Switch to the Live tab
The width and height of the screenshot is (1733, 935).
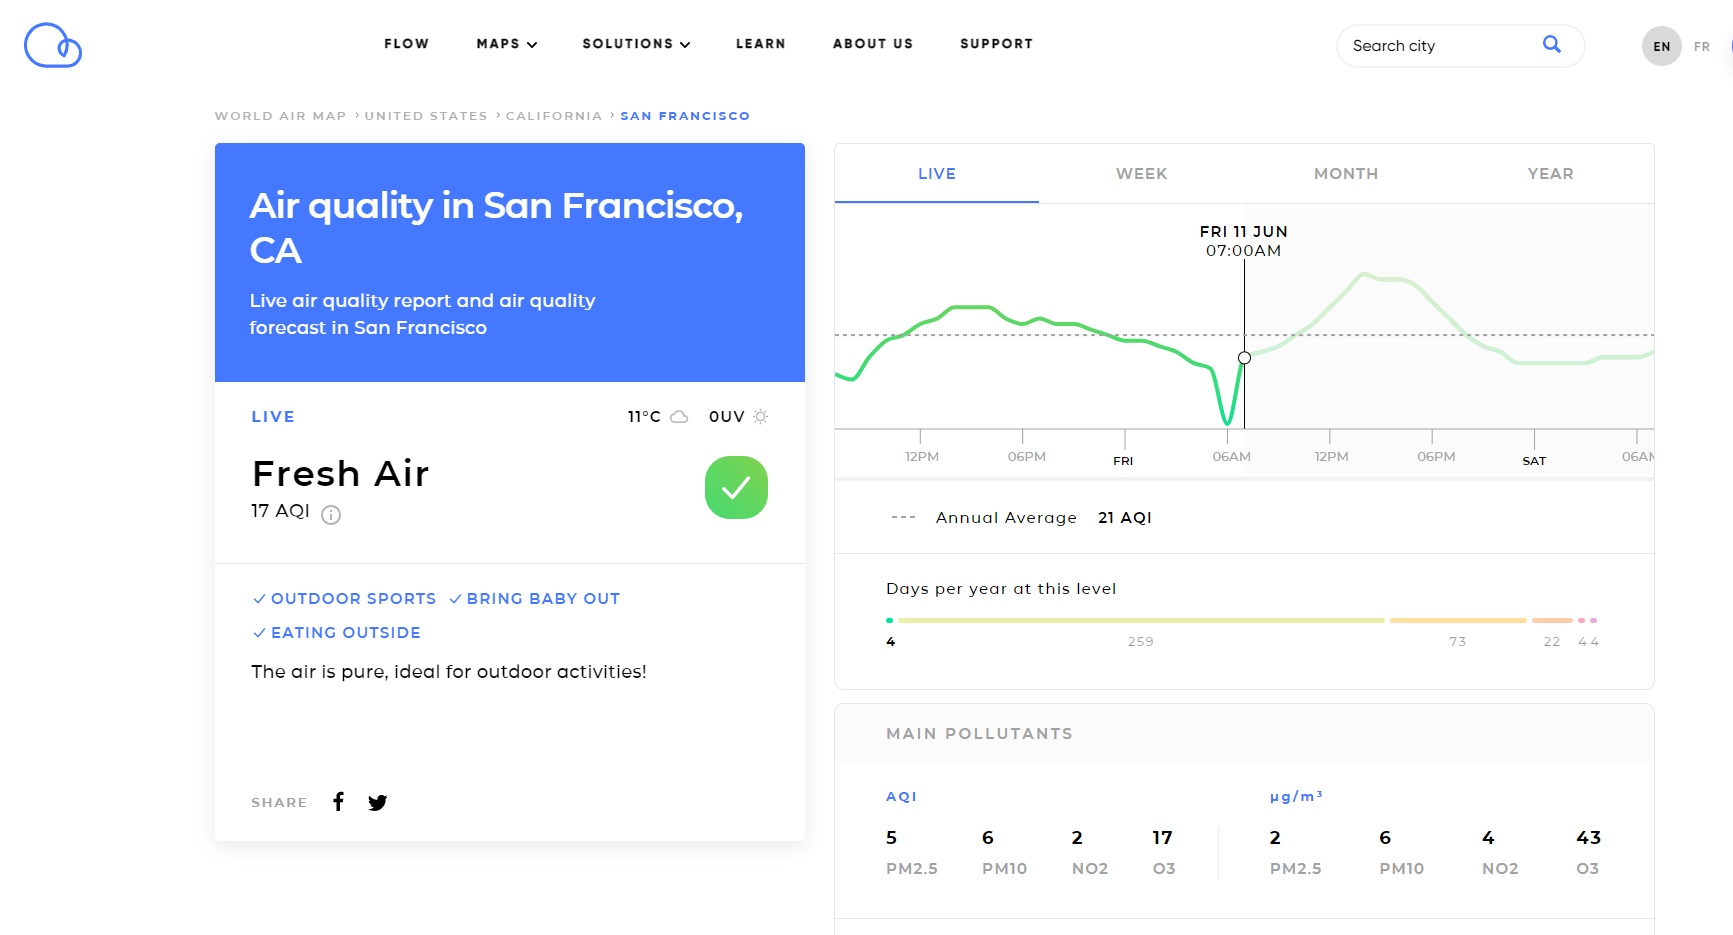[x=937, y=174]
